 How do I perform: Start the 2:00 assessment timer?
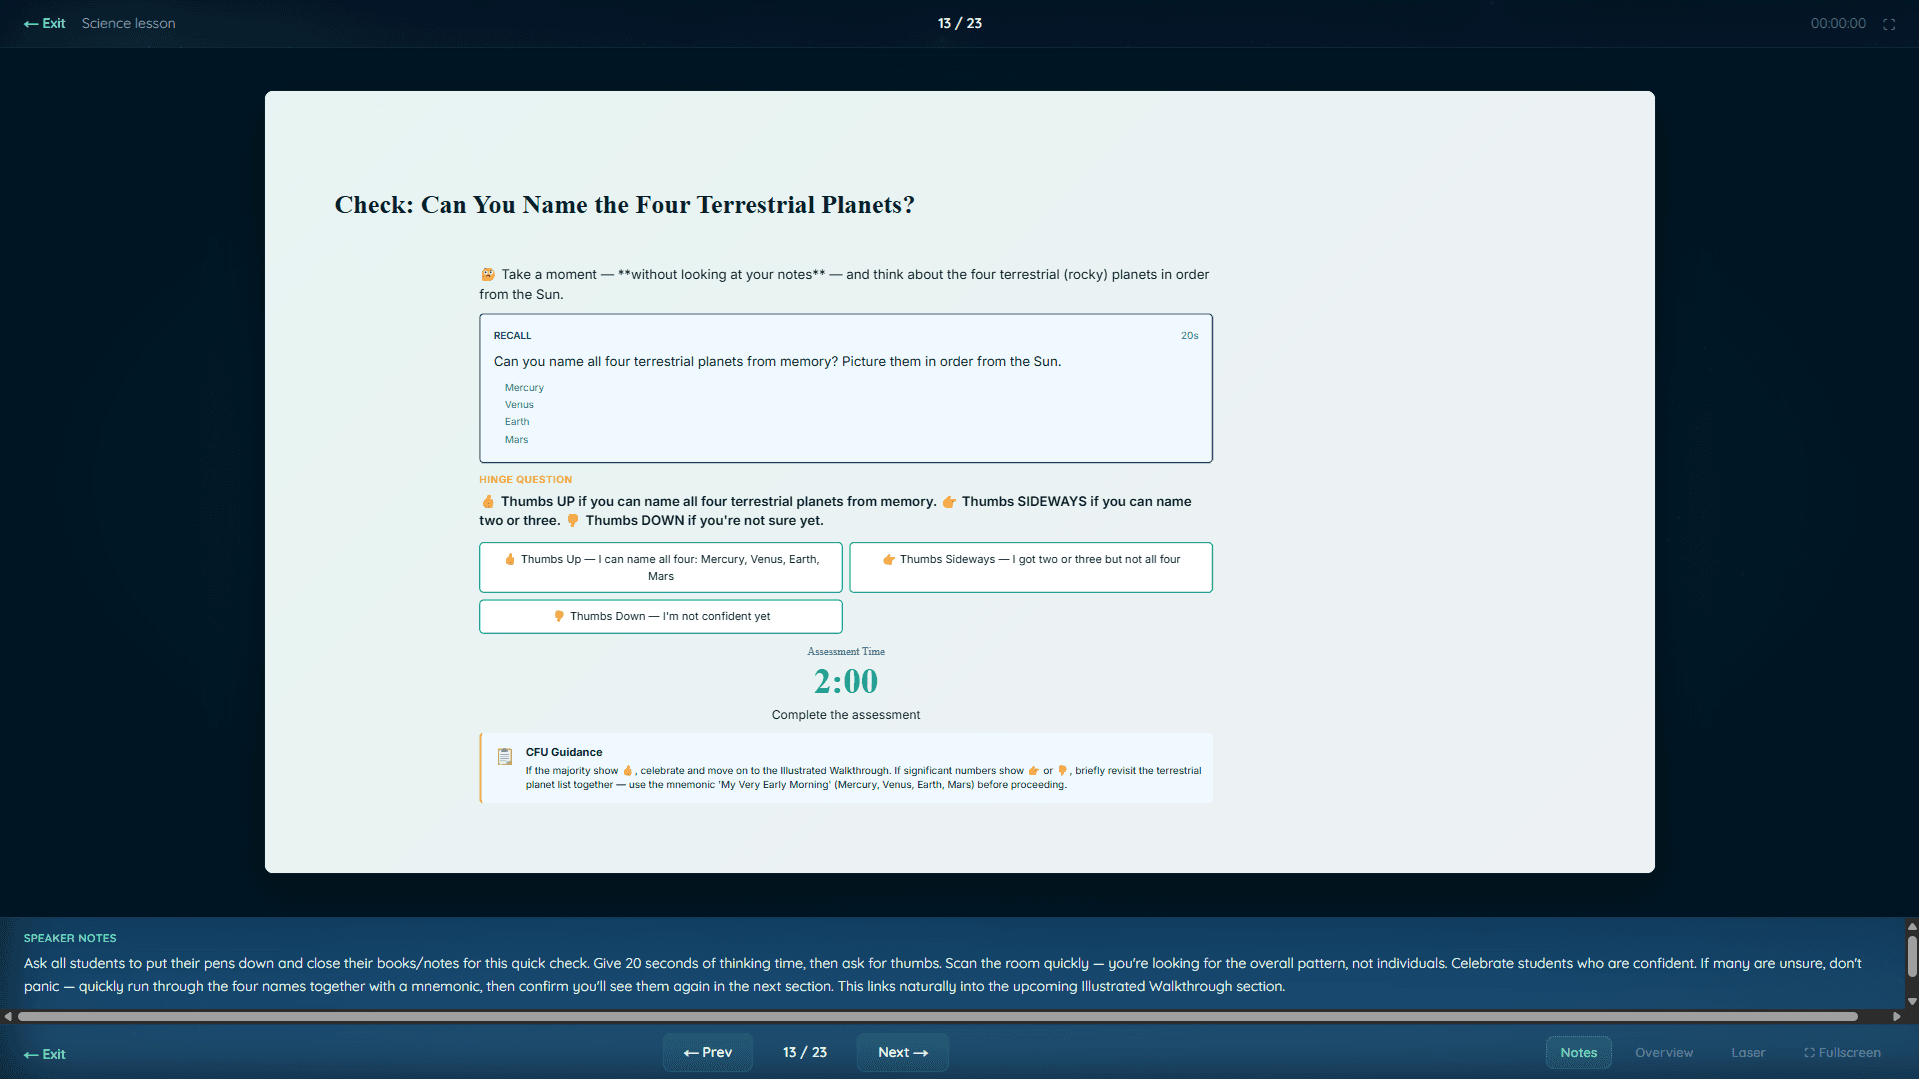(845, 681)
